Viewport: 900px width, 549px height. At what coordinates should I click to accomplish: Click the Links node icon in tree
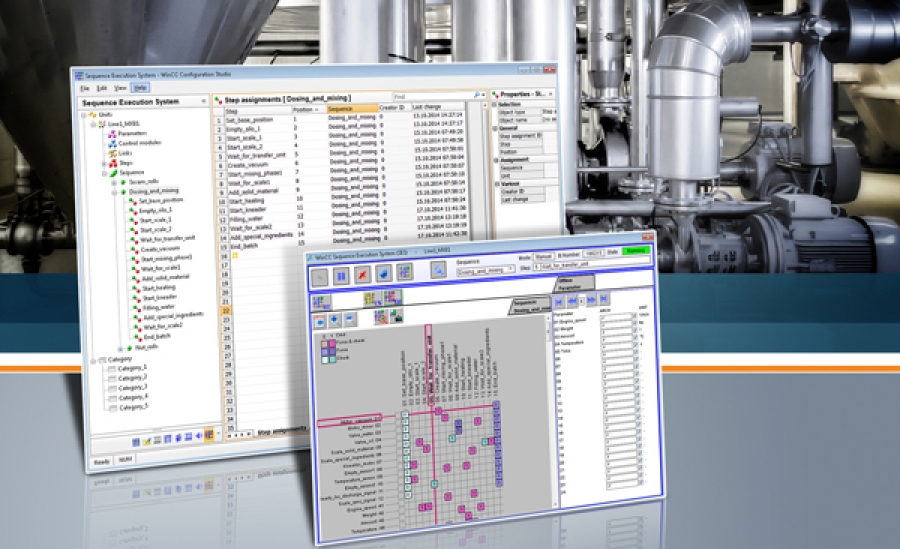pos(112,152)
